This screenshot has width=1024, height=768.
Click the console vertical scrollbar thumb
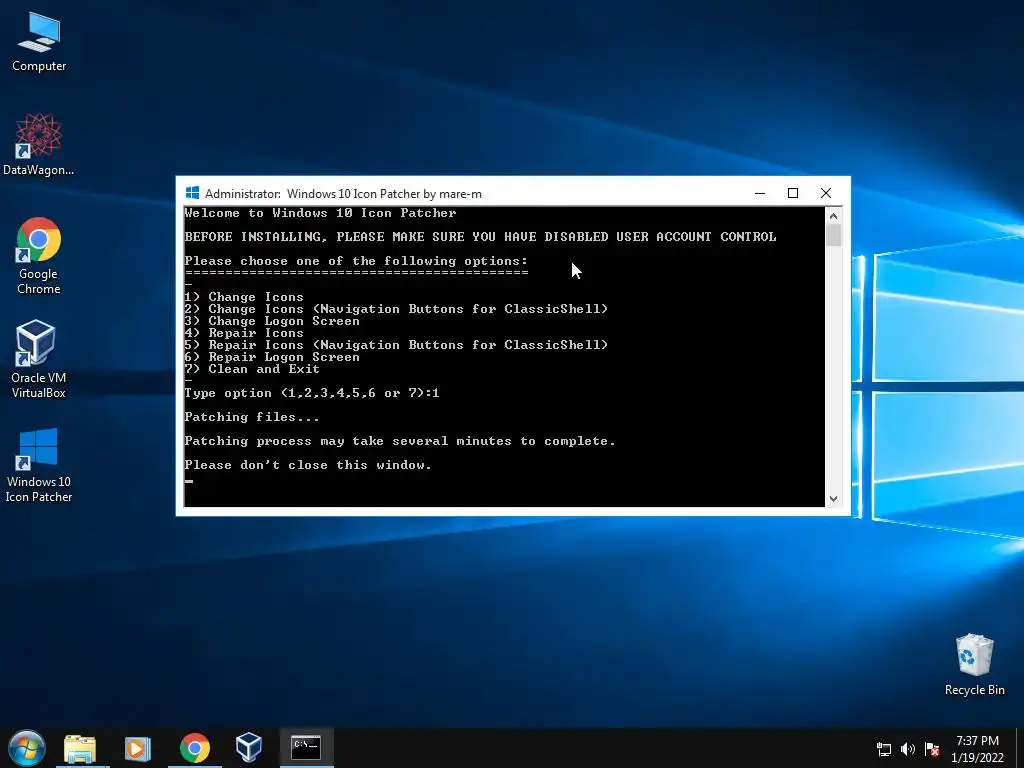tap(833, 235)
